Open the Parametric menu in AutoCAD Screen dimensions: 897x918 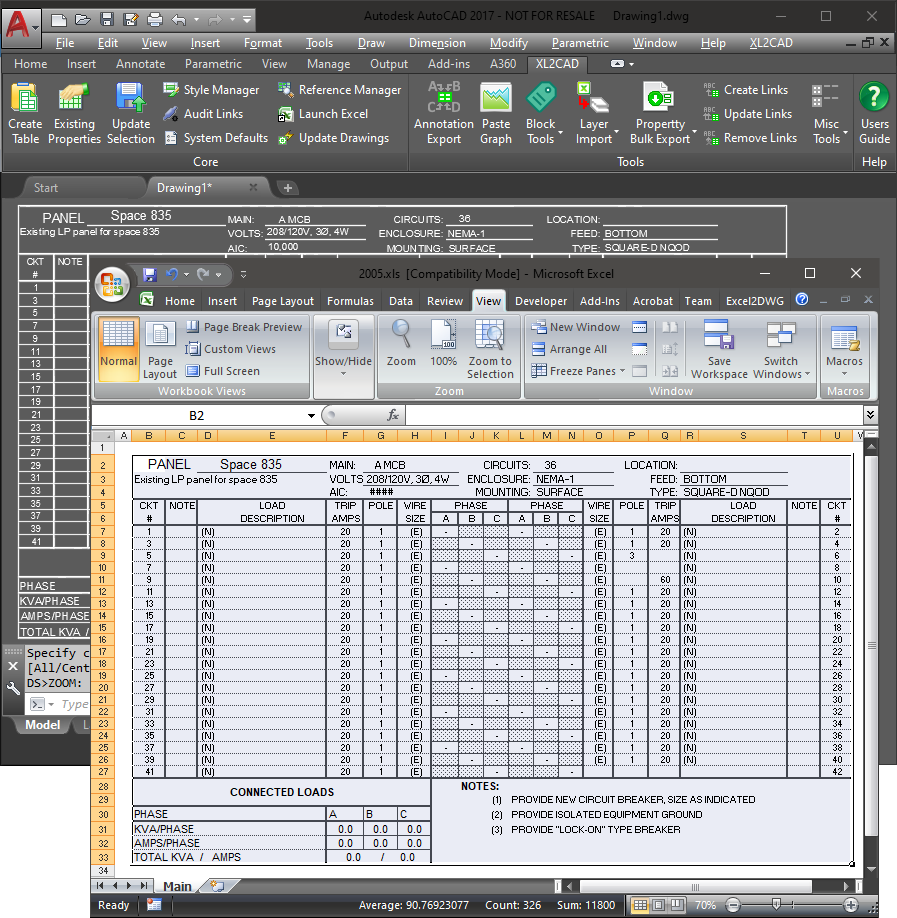tap(580, 43)
